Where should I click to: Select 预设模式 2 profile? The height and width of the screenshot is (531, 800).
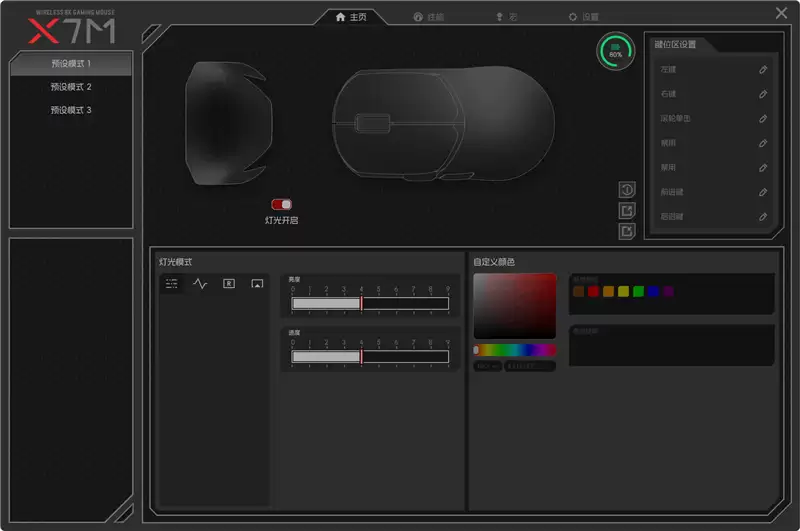tap(71, 87)
